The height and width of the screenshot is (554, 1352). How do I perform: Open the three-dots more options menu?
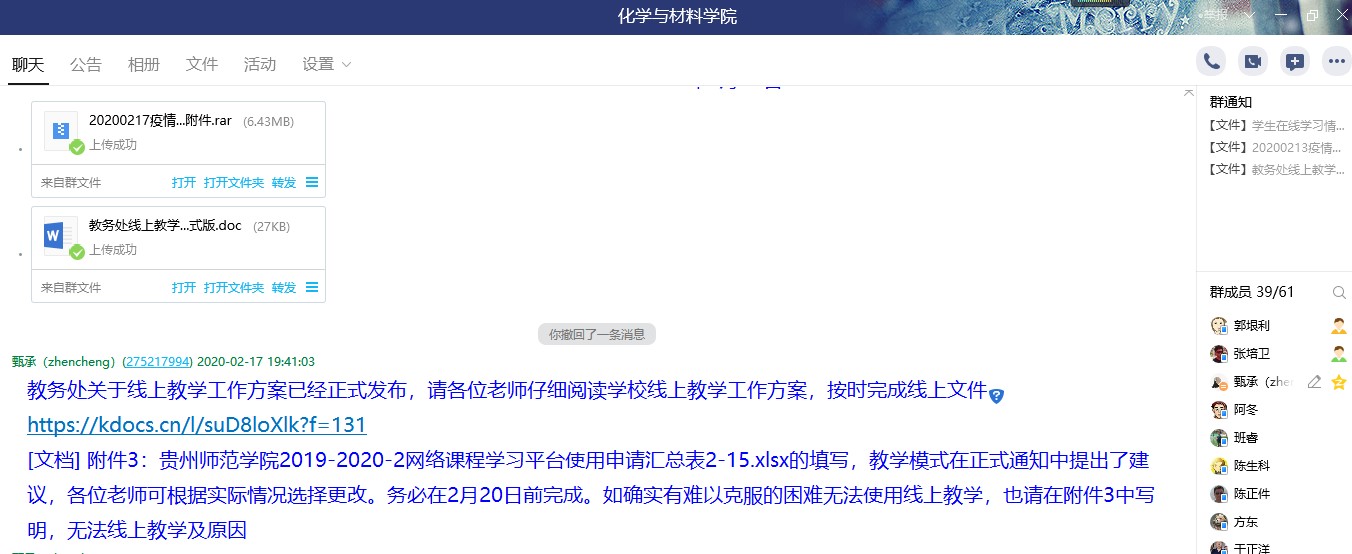(1336, 62)
